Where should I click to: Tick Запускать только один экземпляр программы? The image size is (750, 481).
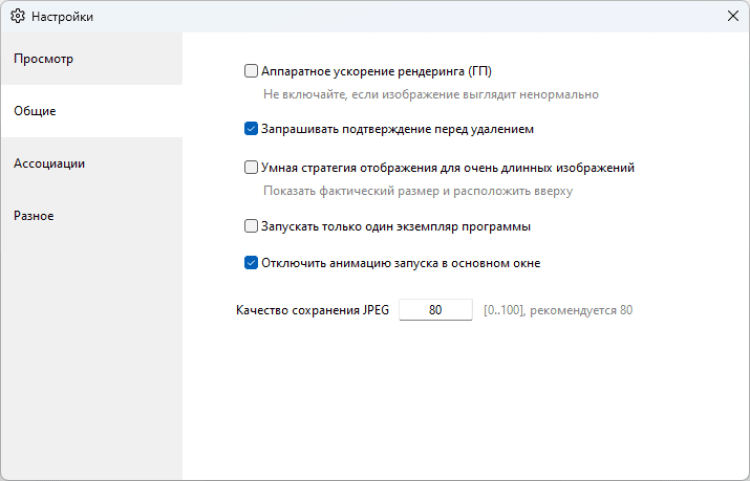click(251, 226)
